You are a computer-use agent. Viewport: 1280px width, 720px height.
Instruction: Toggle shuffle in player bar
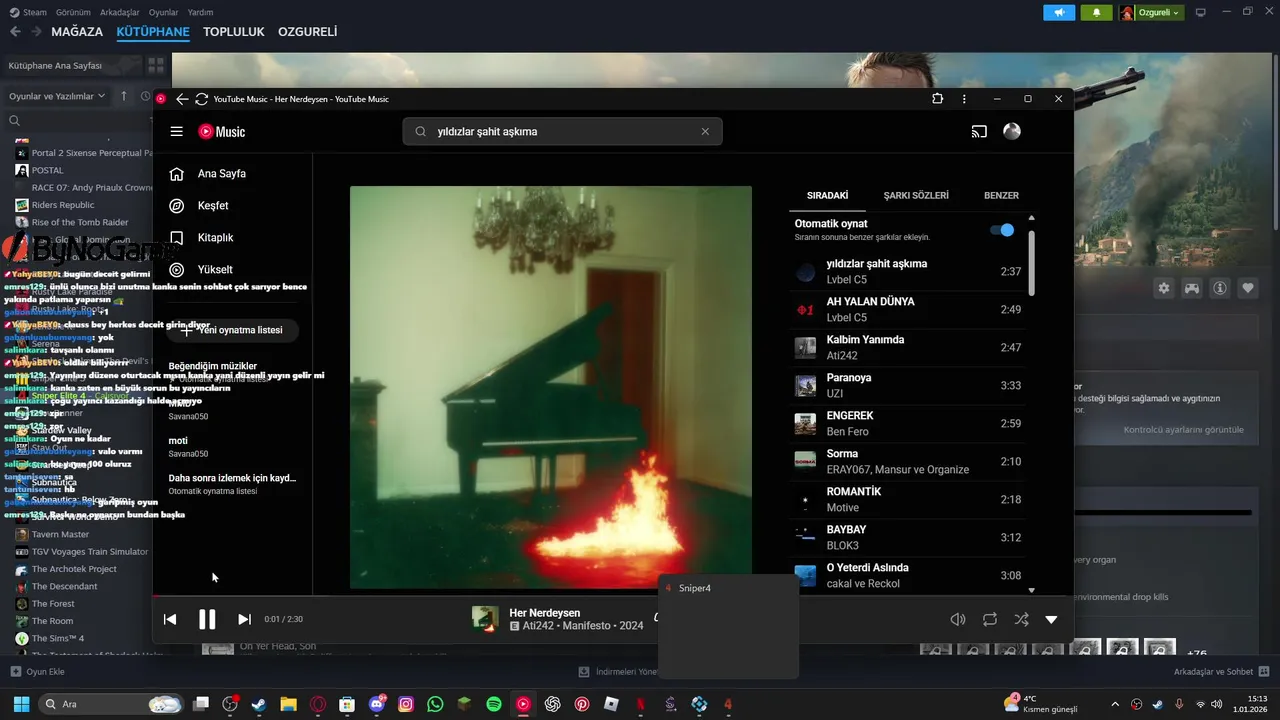click(x=1021, y=619)
